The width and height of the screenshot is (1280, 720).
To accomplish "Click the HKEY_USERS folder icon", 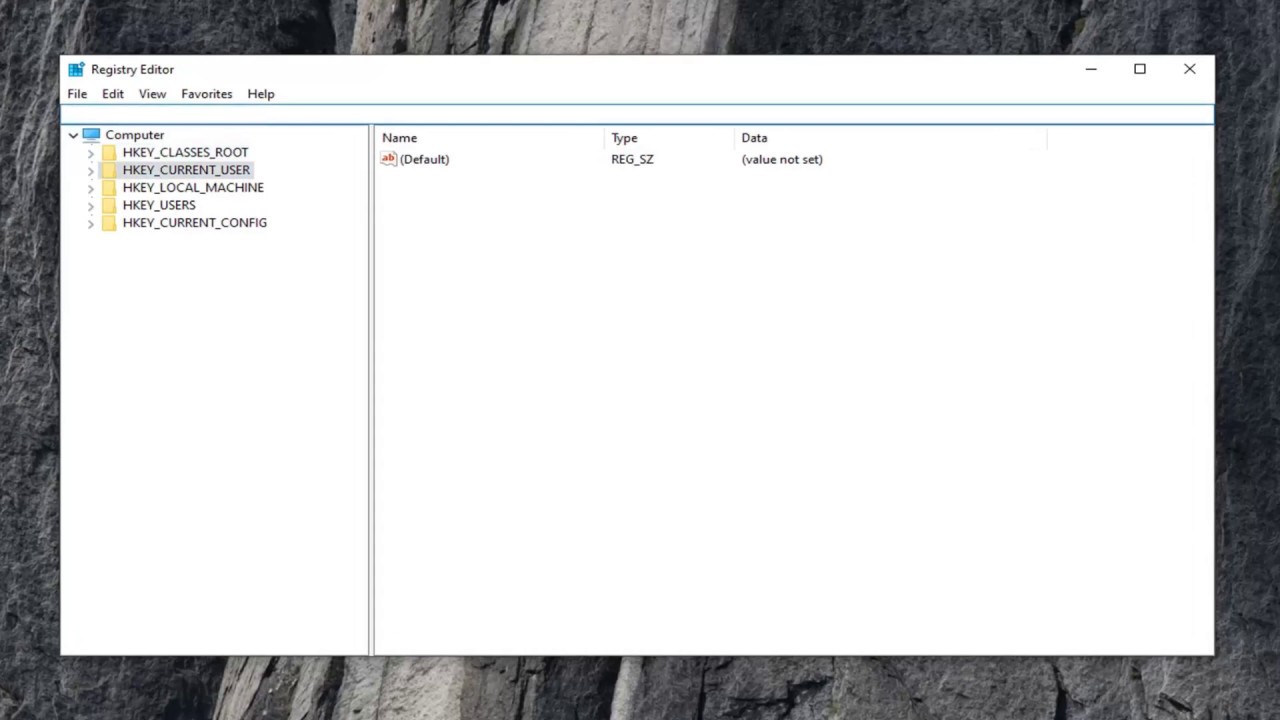I will (109, 205).
